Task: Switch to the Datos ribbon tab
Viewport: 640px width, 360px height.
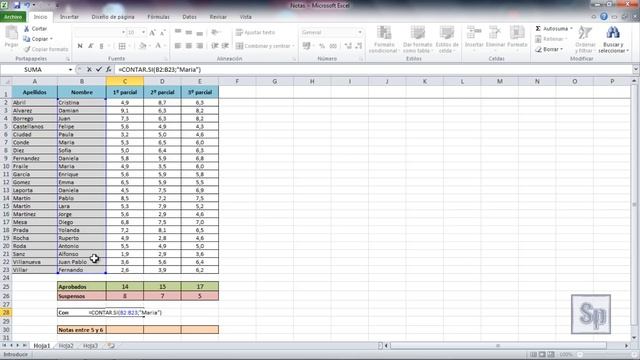Action: [x=189, y=17]
